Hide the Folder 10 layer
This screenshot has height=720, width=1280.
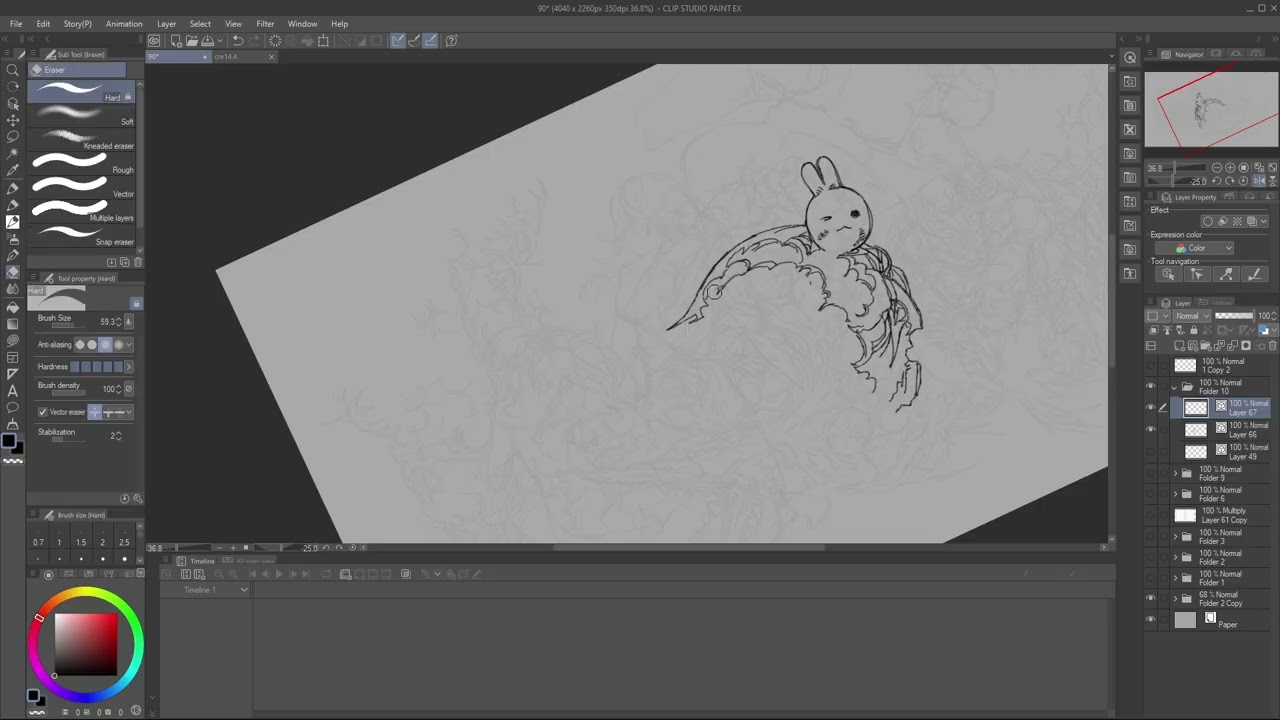(1150, 387)
